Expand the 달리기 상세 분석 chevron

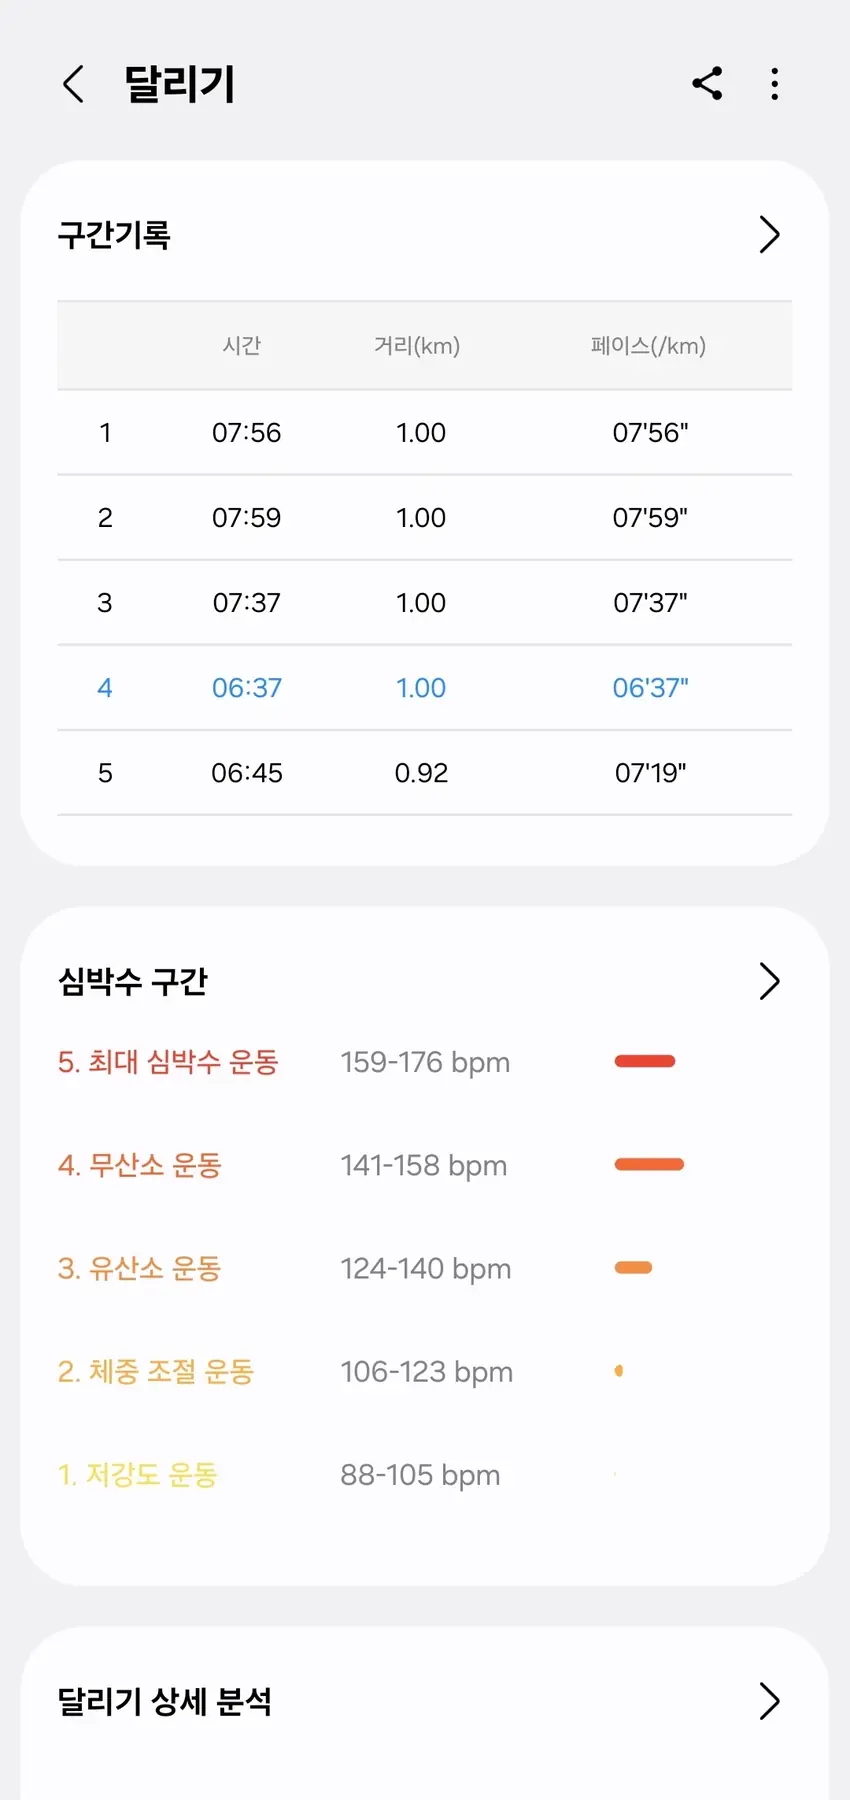coord(768,1701)
